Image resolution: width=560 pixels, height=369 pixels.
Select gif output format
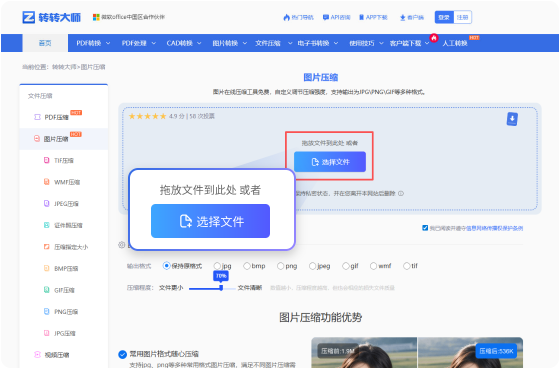pyautogui.click(x=346, y=266)
